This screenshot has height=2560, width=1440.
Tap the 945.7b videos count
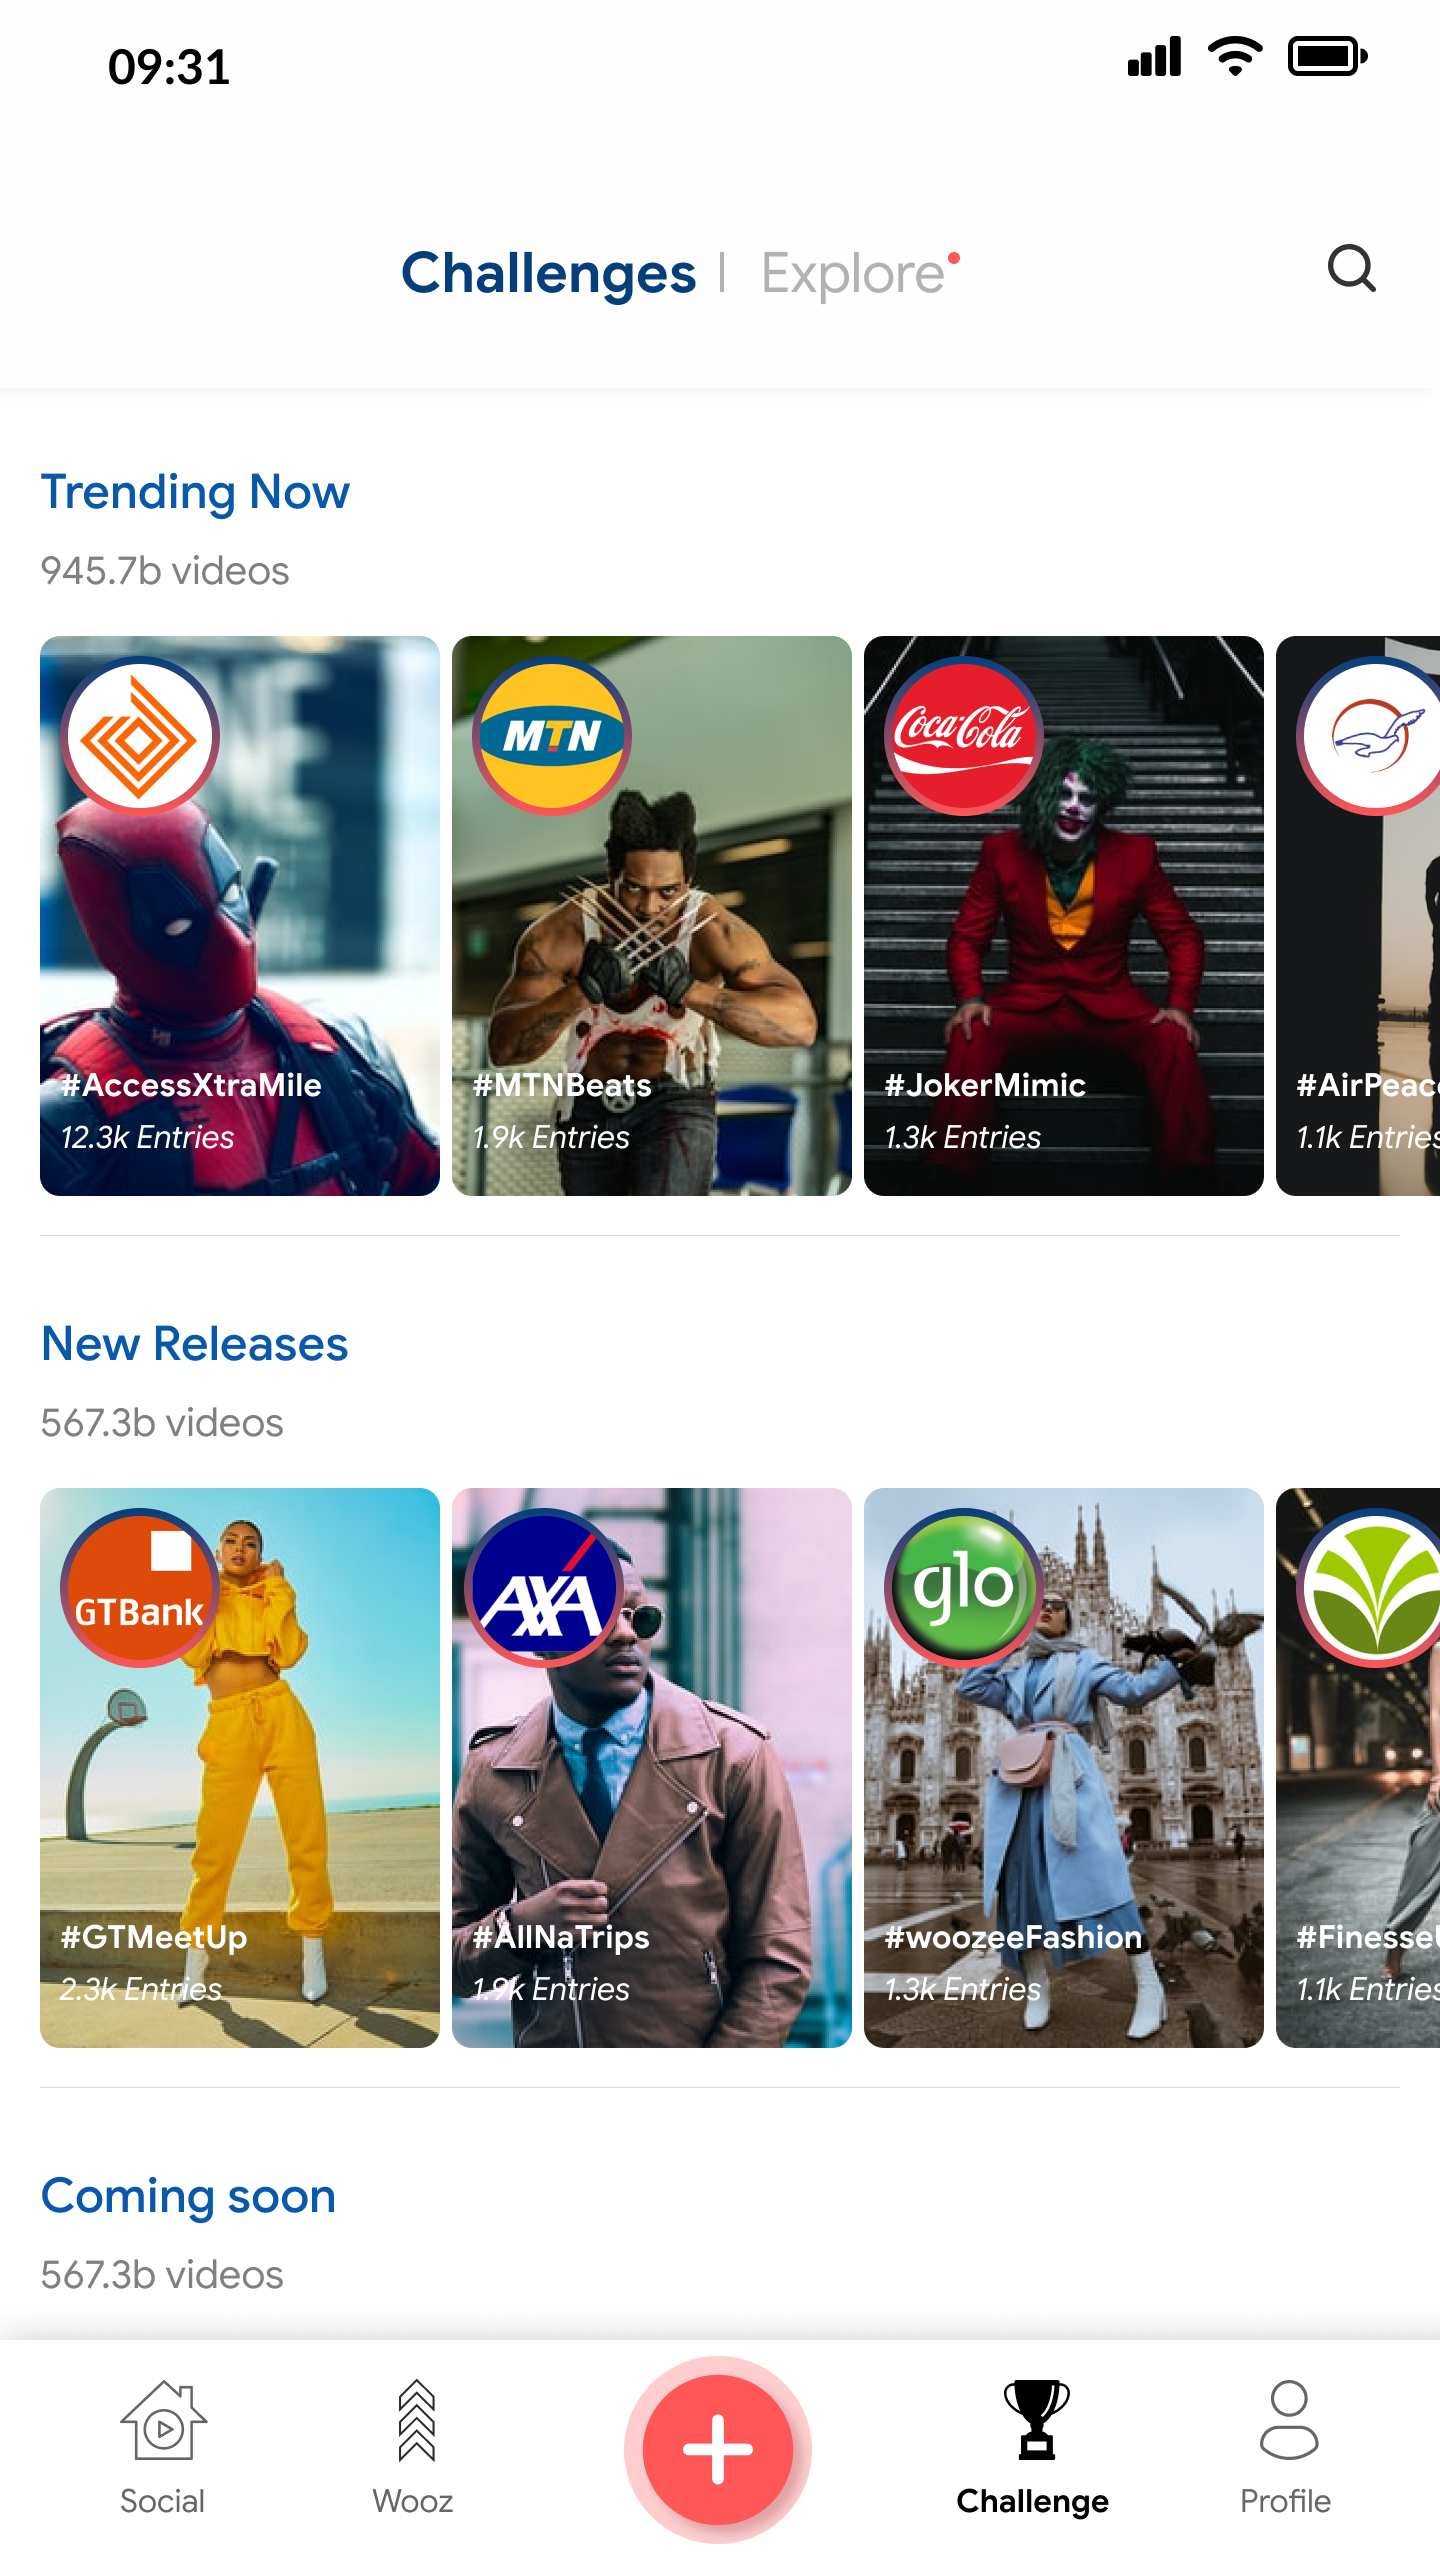(x=165, y=571)
